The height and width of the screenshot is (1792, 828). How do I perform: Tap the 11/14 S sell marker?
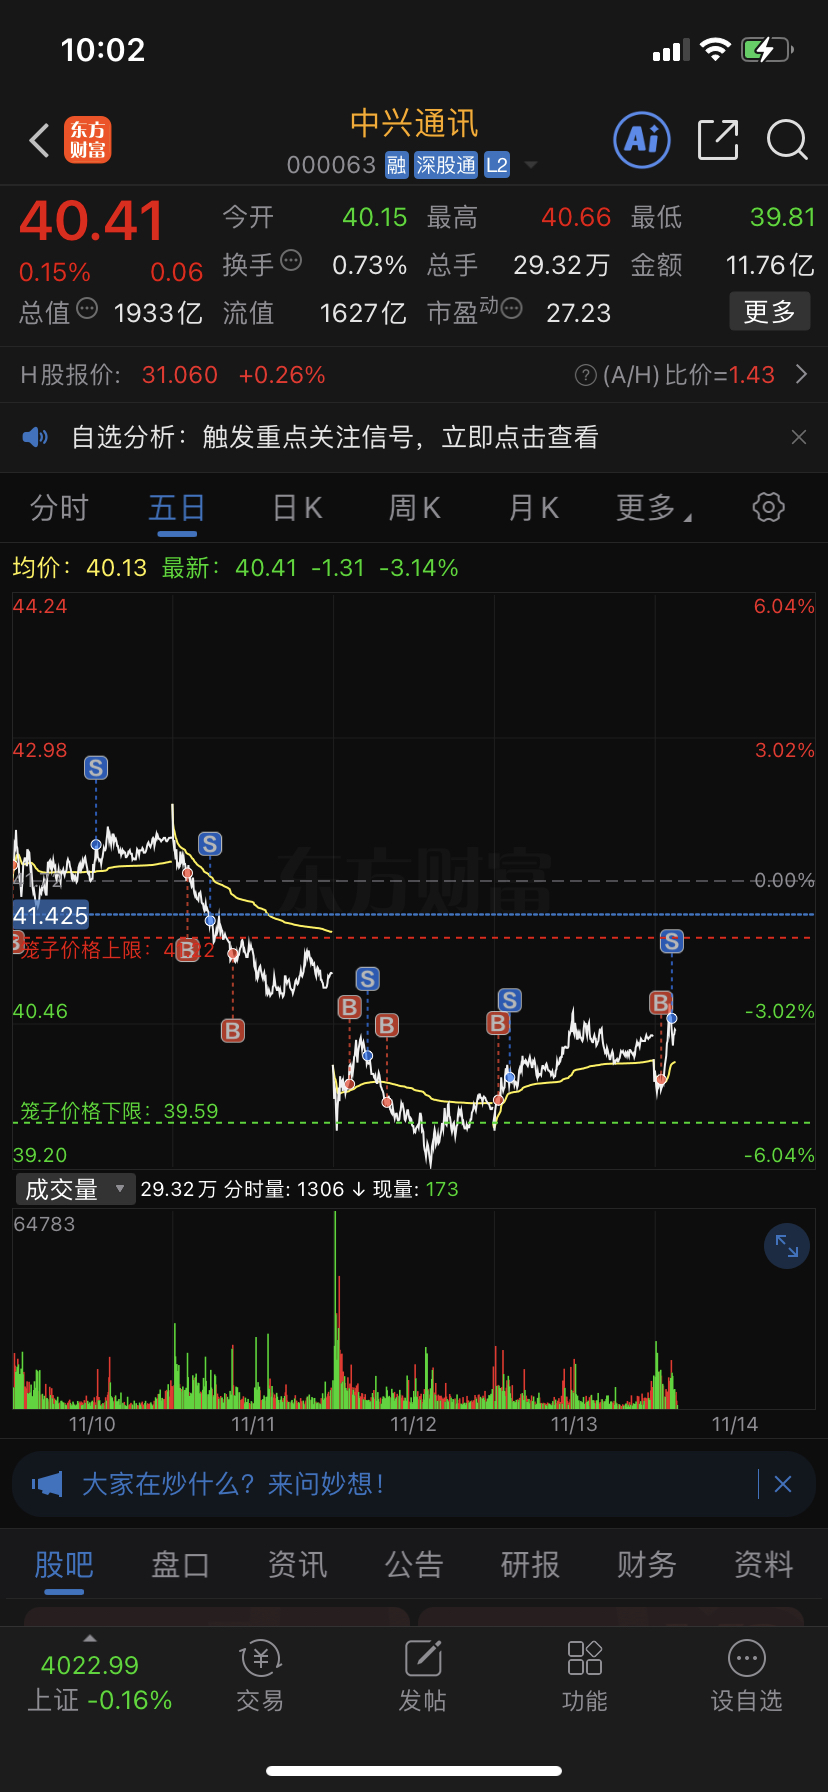click(x=672, y=941)
